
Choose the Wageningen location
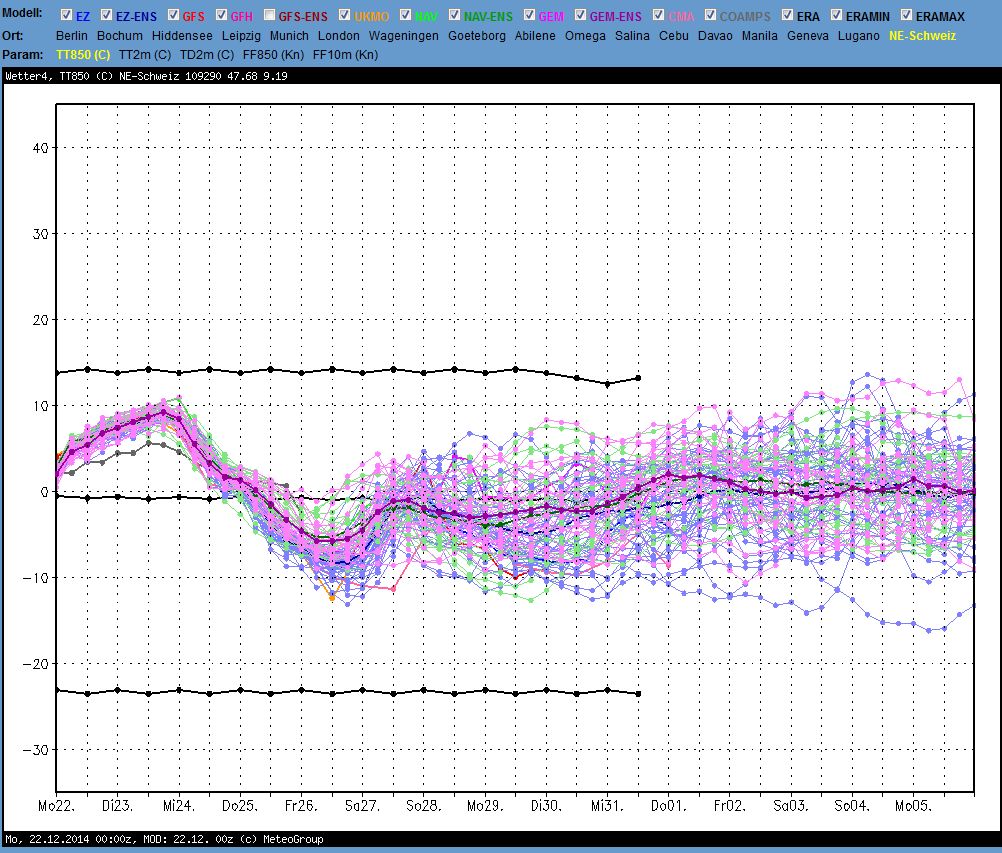(404, 36)
